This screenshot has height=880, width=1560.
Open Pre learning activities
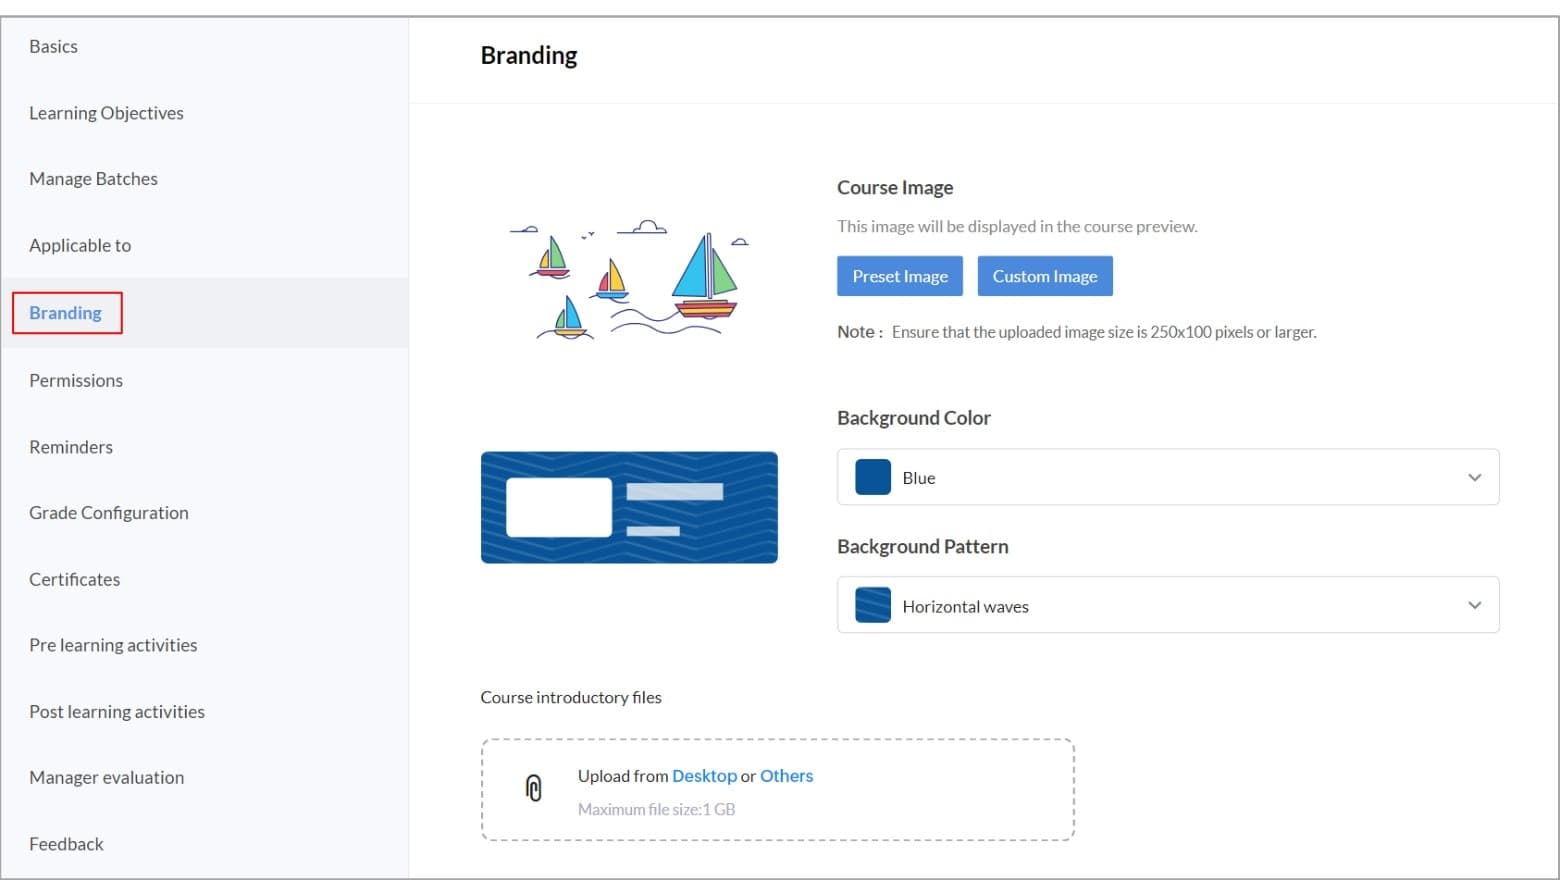tap(113, 645)
